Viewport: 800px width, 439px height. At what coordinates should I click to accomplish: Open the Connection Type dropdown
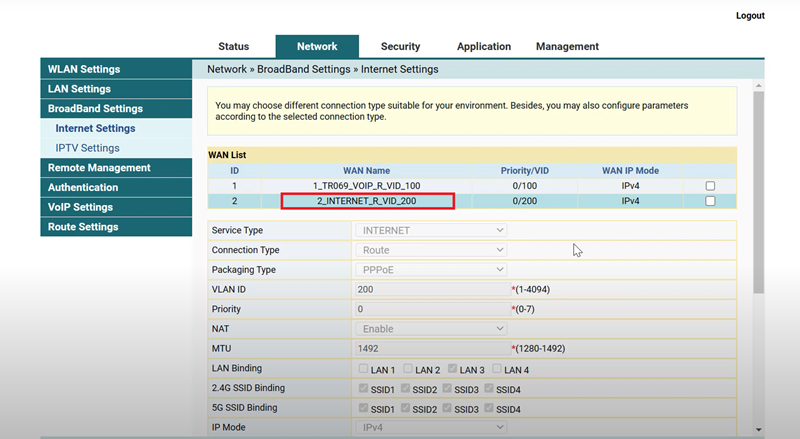[x=431, y=250]
